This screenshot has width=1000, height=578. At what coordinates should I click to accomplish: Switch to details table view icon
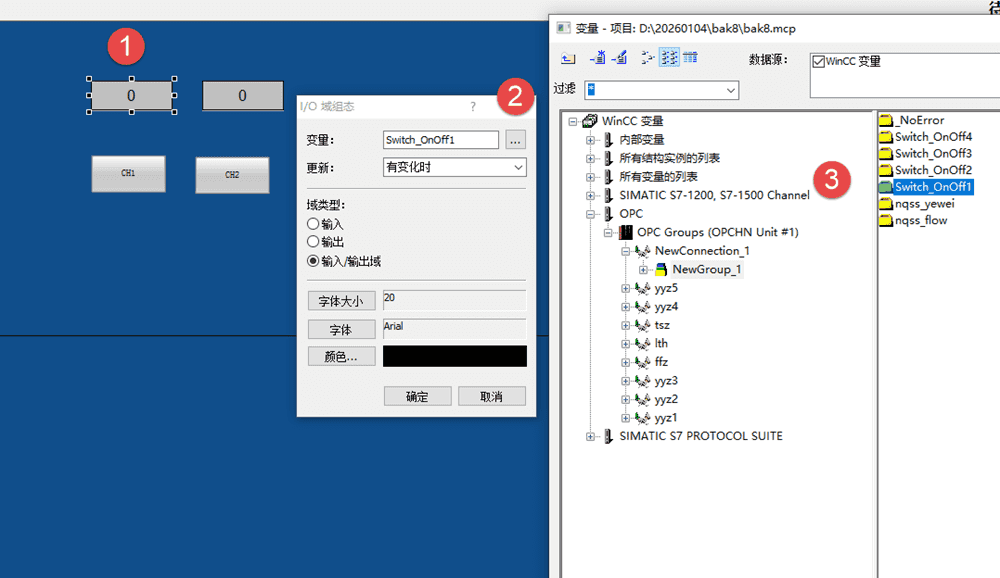690,58
